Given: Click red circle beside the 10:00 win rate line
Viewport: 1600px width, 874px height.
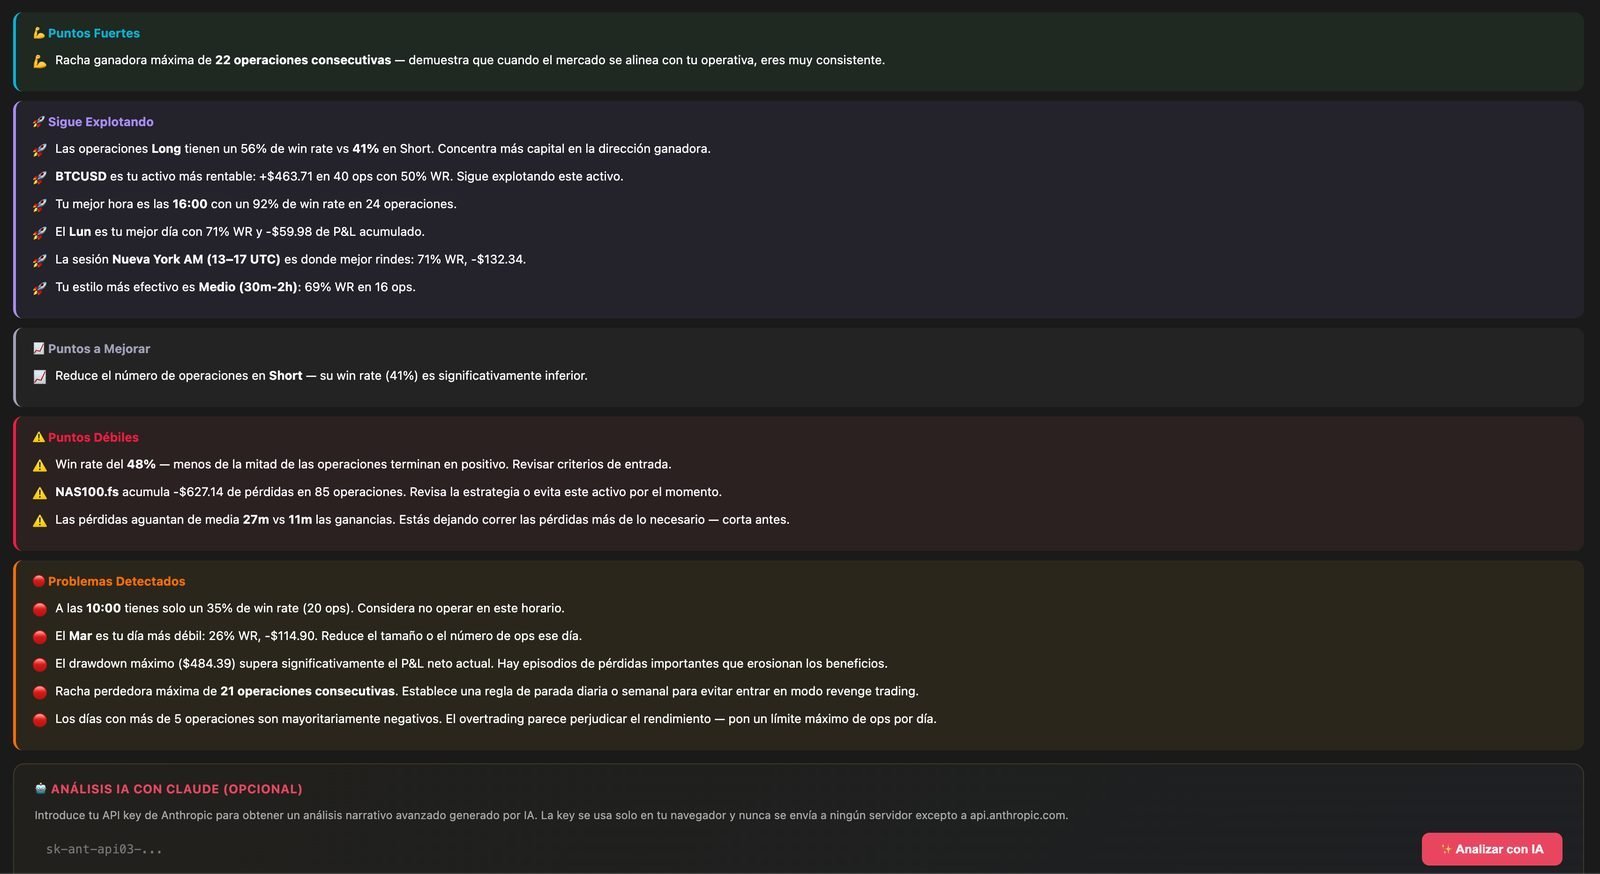Looking at the screenshot, I should tap(40, 609).
